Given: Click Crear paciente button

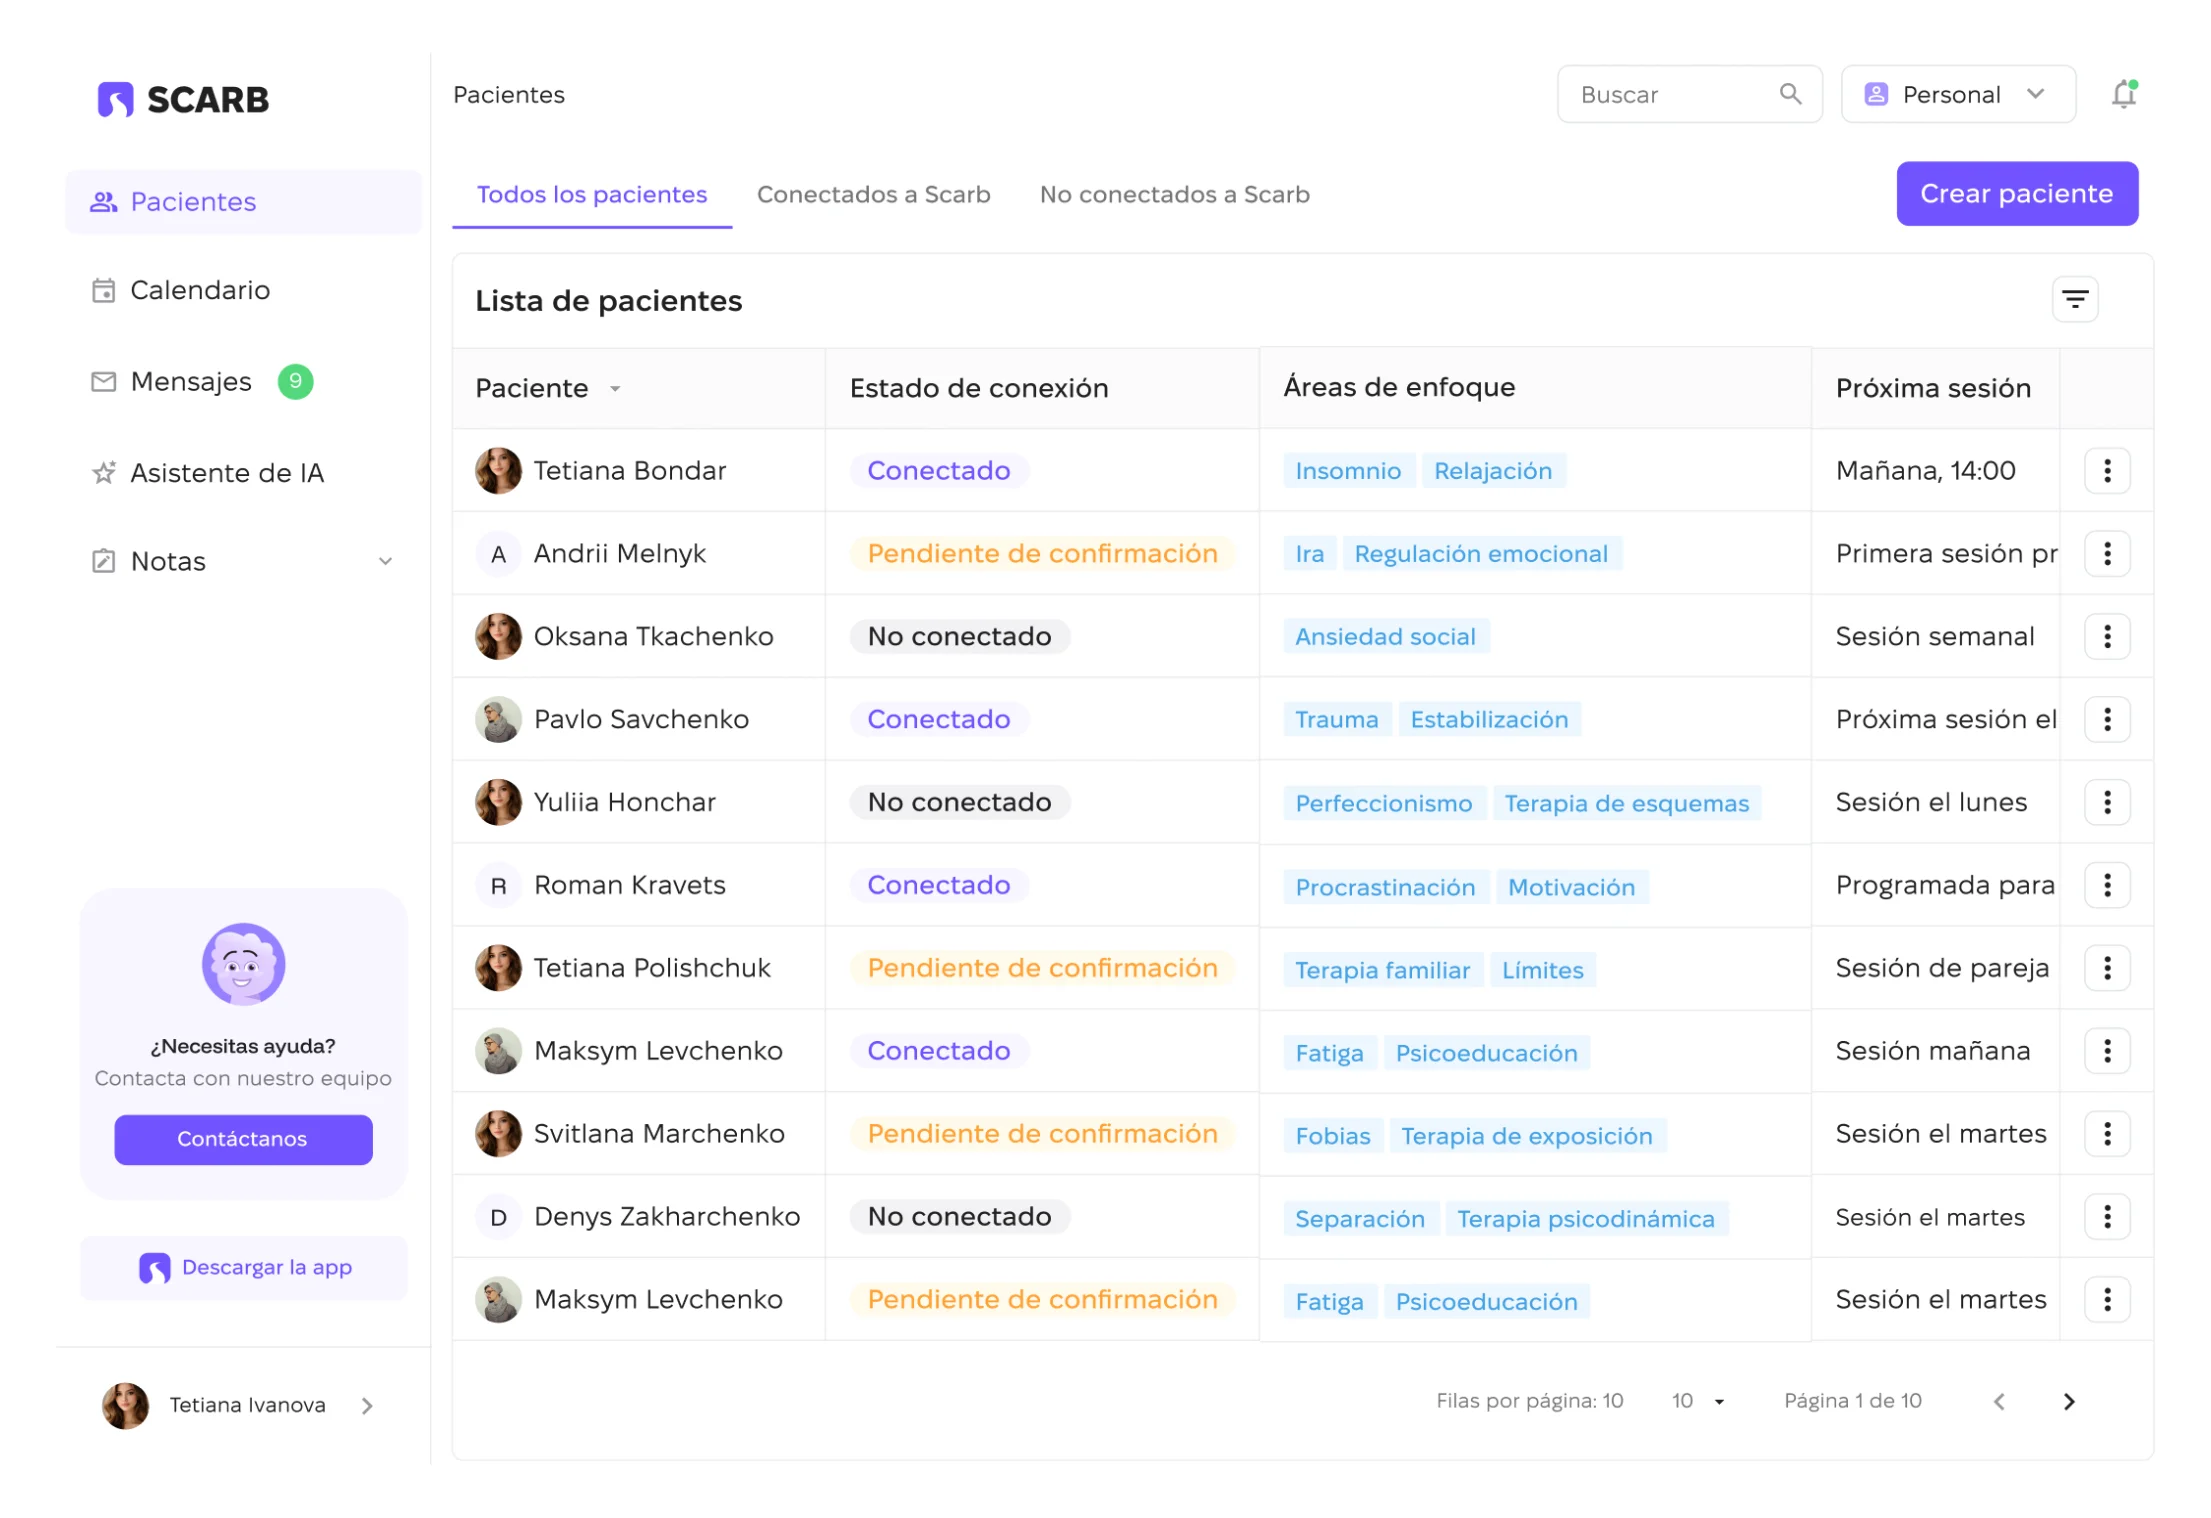Looking at the screenshot, I should point(2016,193).
